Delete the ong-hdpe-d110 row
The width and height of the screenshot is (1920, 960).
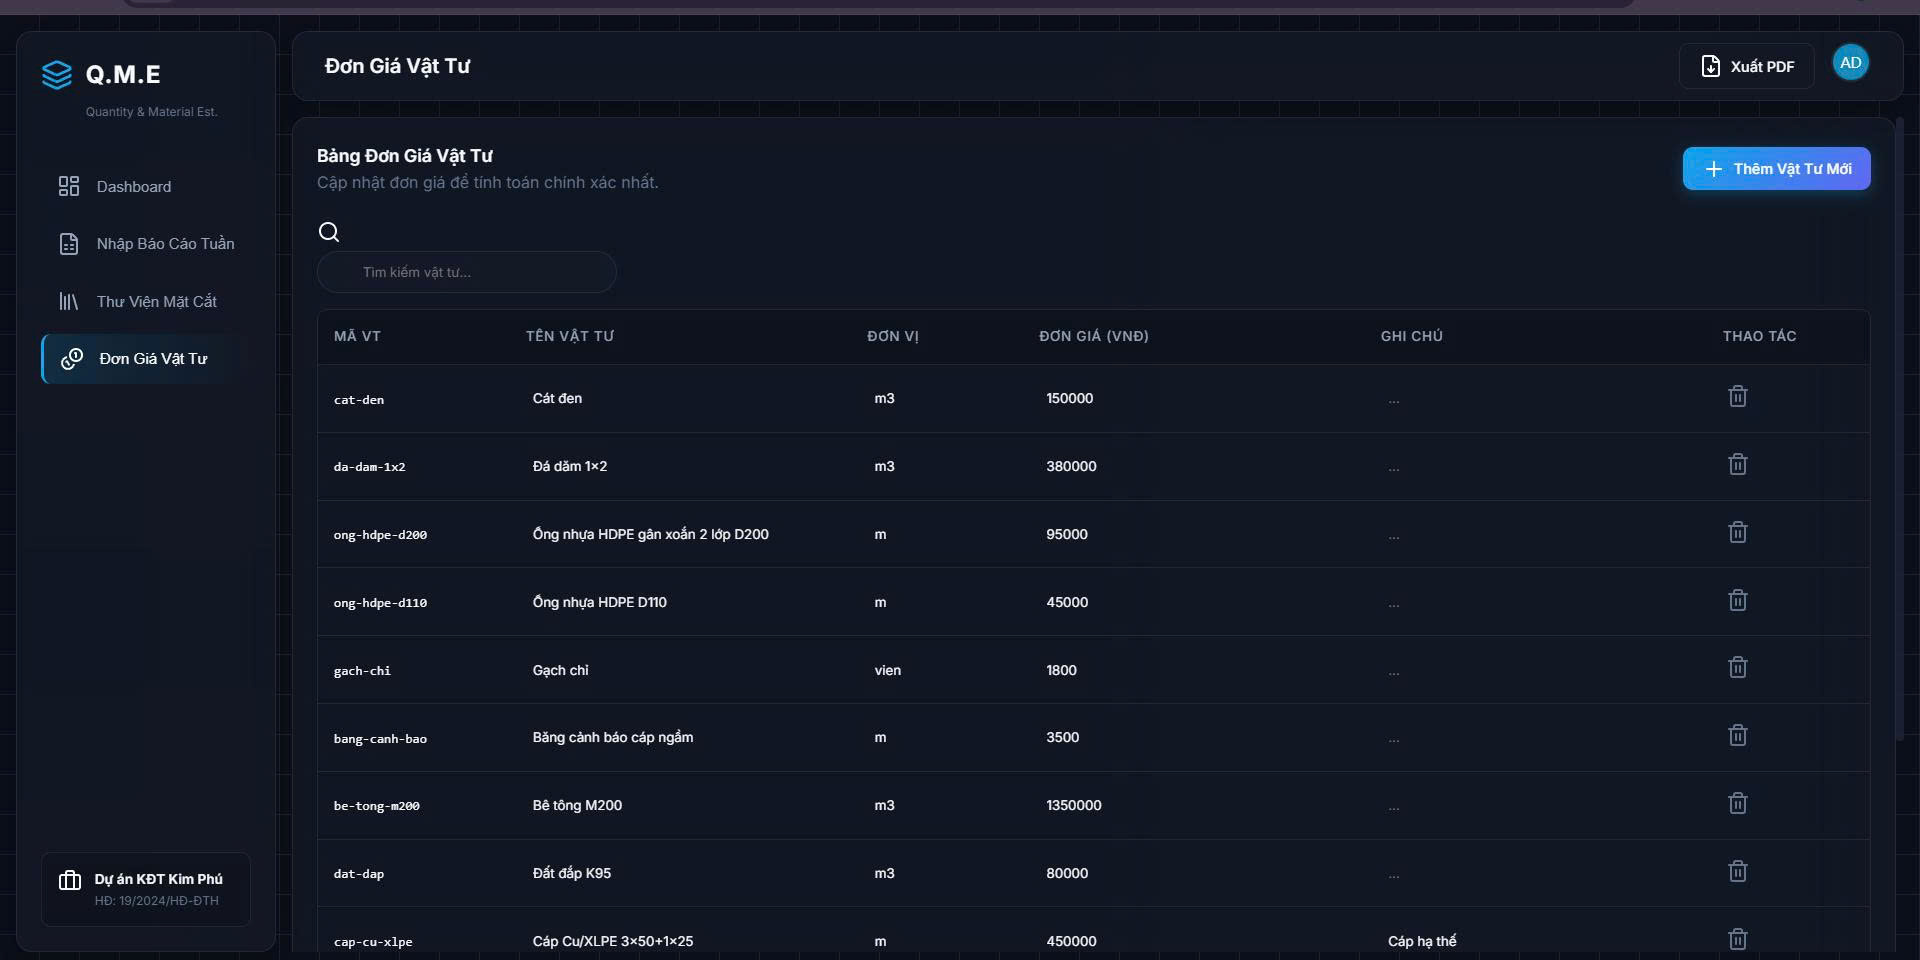pos(1738,601)
